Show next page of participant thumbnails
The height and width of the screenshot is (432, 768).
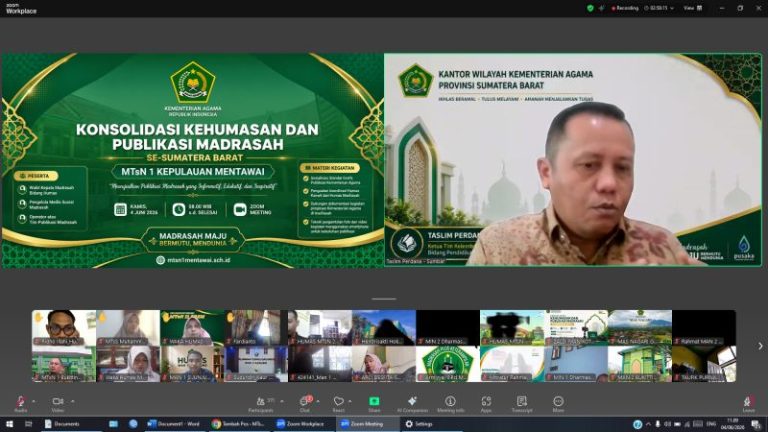[x=760, y=346]
